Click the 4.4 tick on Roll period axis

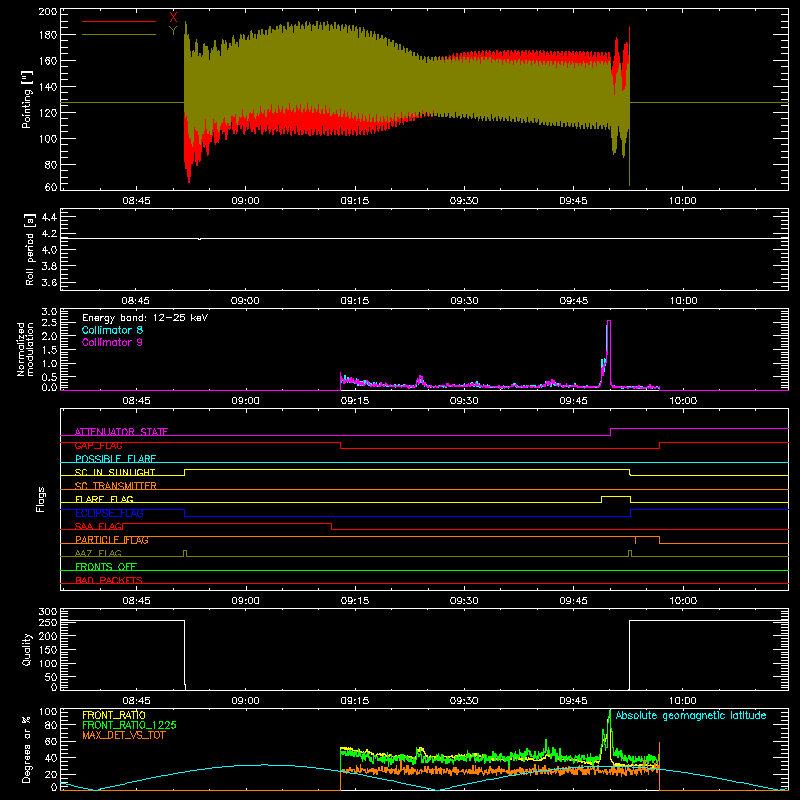tap(49, 217)
